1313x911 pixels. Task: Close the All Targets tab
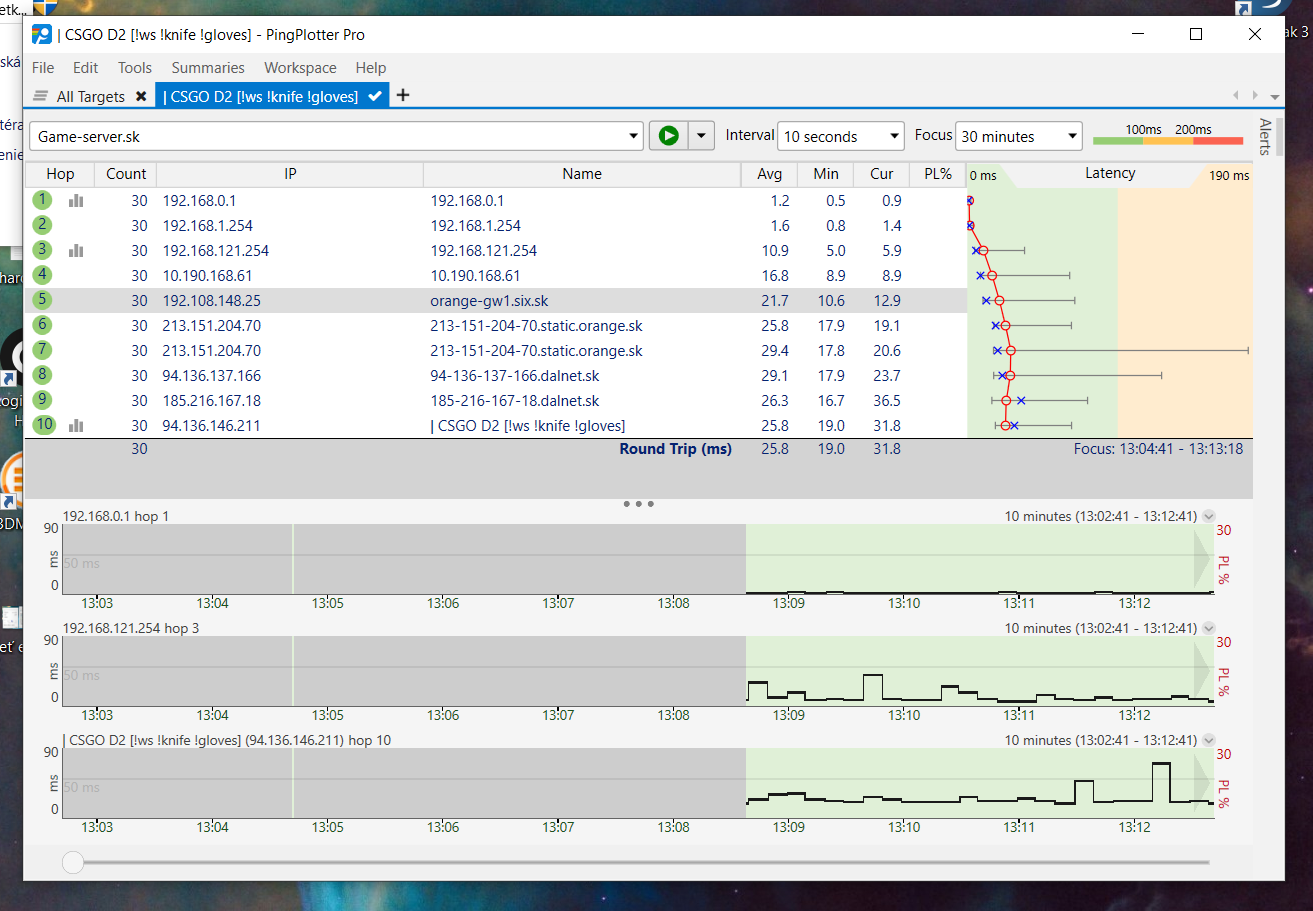[x=141, y=96]
